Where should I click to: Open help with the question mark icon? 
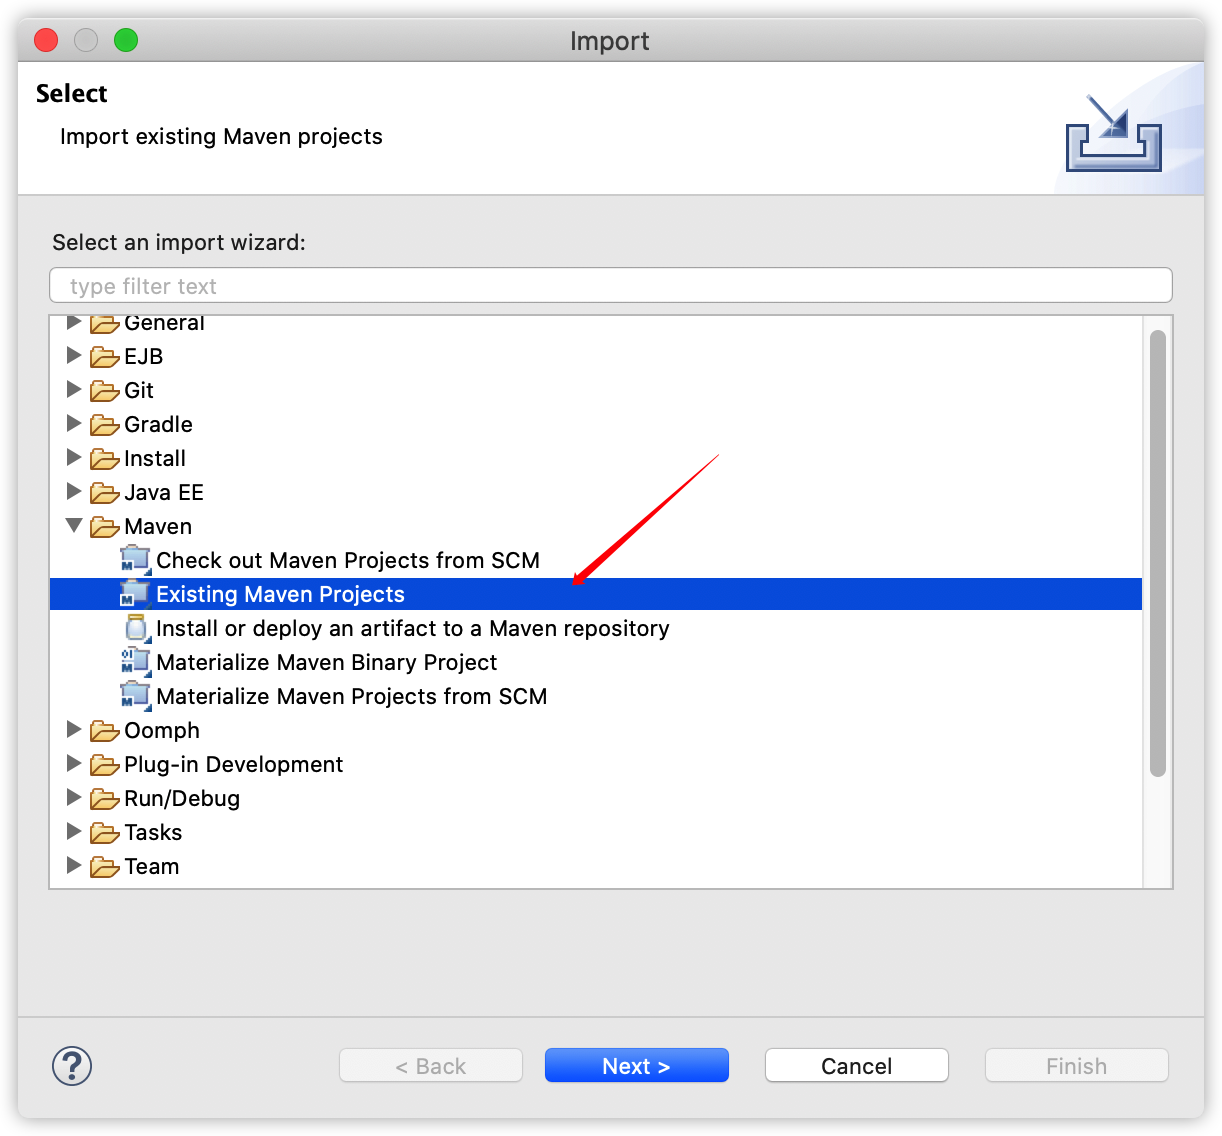coord(72,1066)
